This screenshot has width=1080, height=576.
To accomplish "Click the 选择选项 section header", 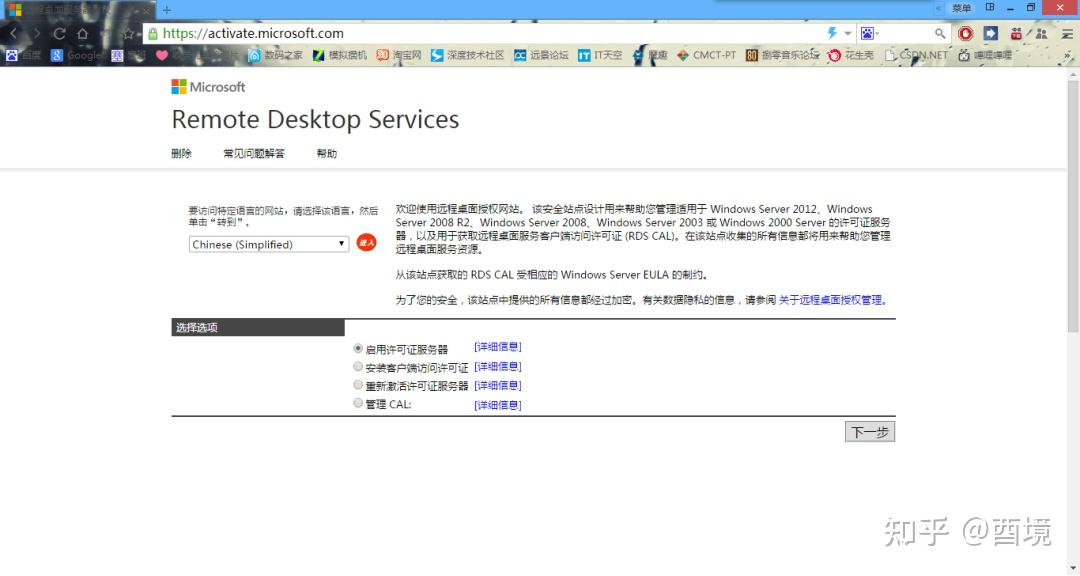I will click(258, 327).
